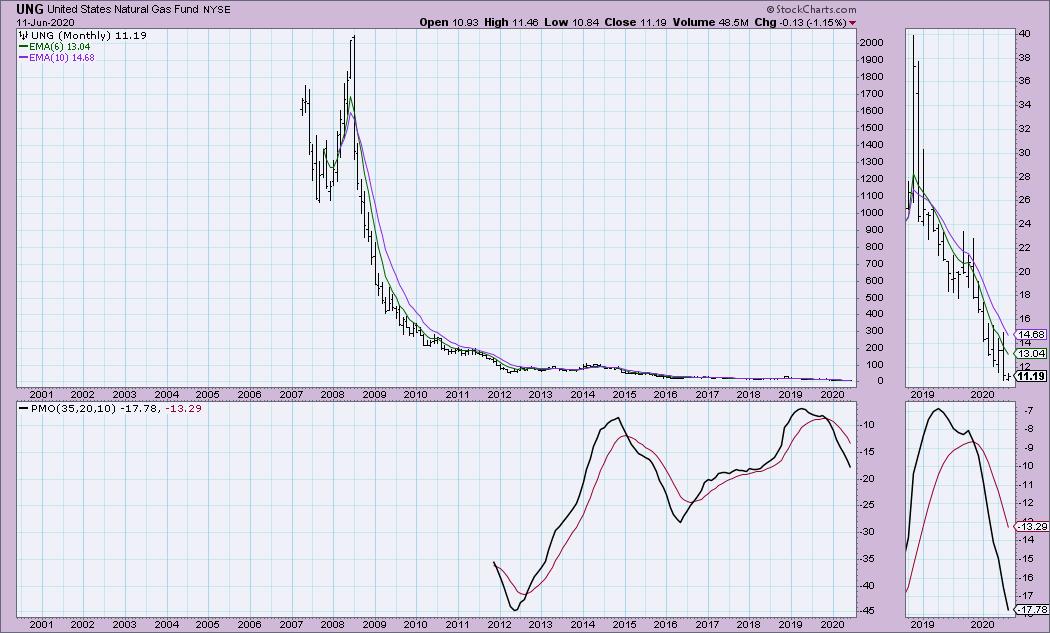Click the date '11-Jun-2020'
Viewport: 1050px width, 633px height.
[46, 22]
